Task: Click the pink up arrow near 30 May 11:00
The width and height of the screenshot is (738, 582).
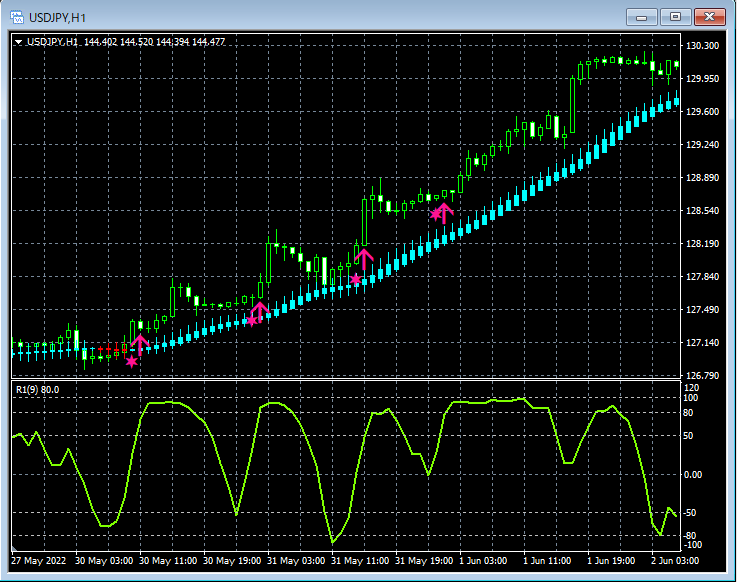Action: click(140, 345)
